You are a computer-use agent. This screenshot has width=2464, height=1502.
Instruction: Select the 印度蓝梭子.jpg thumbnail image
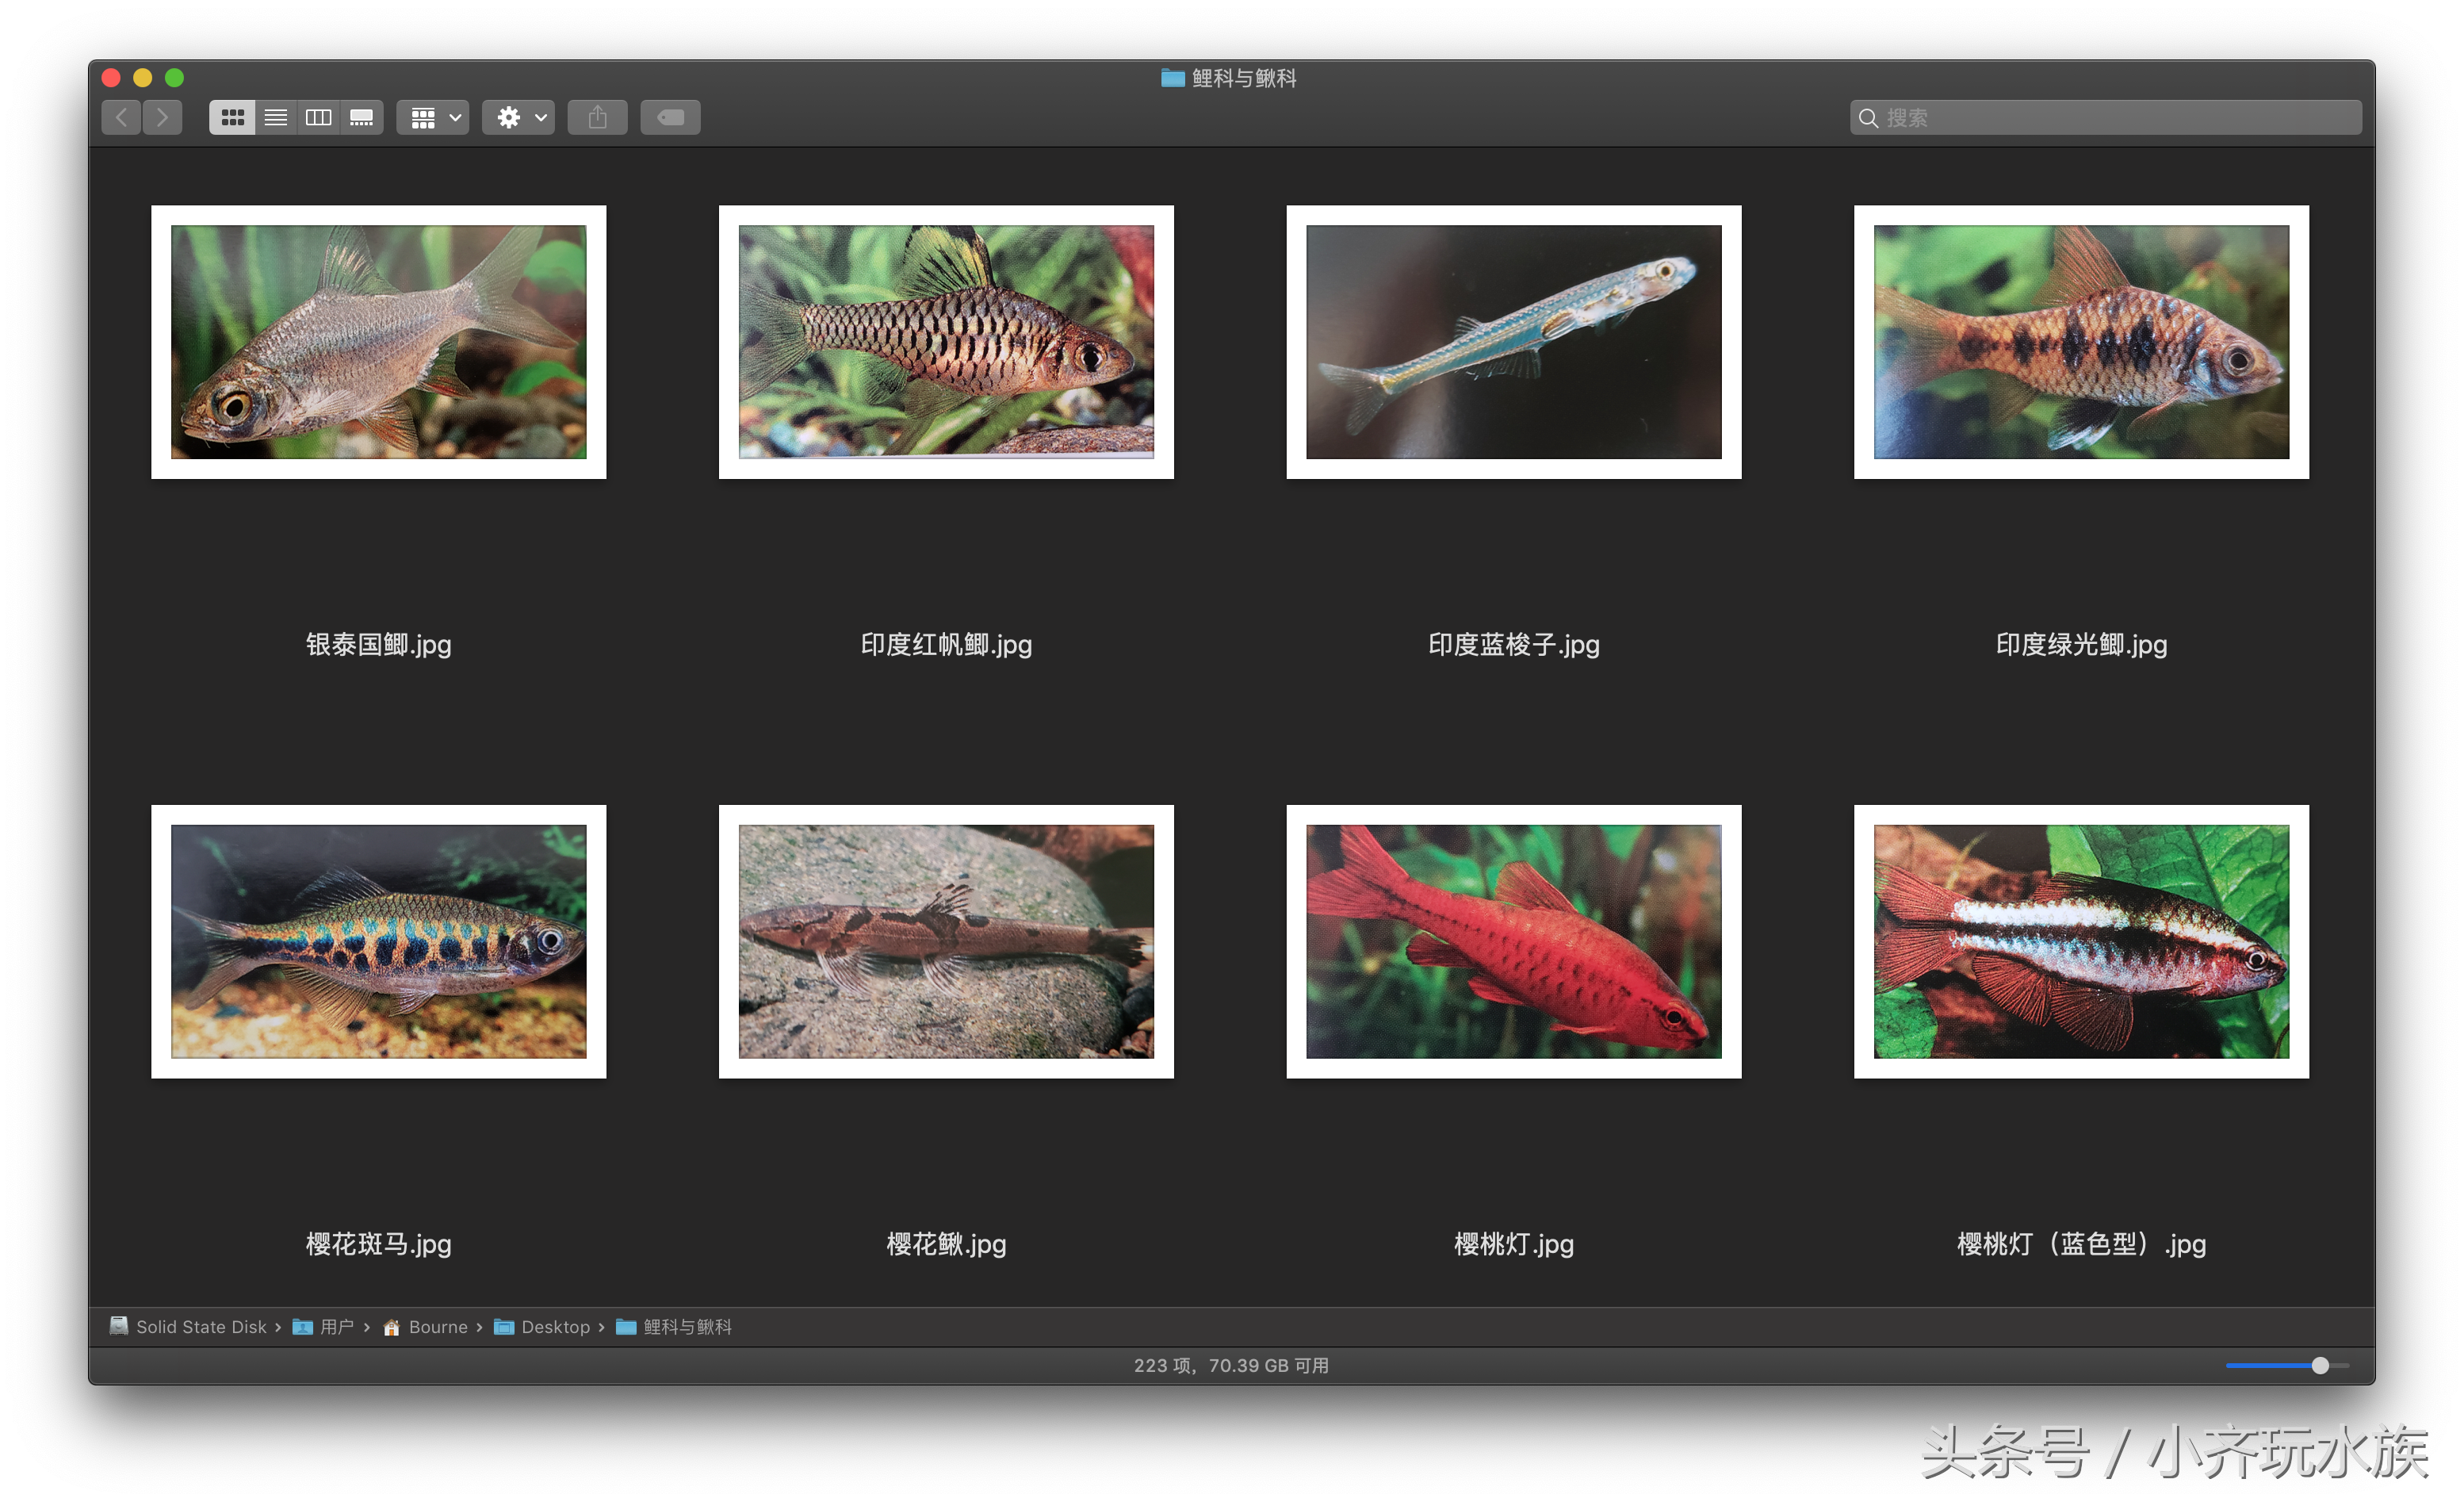click(1514, 342)
